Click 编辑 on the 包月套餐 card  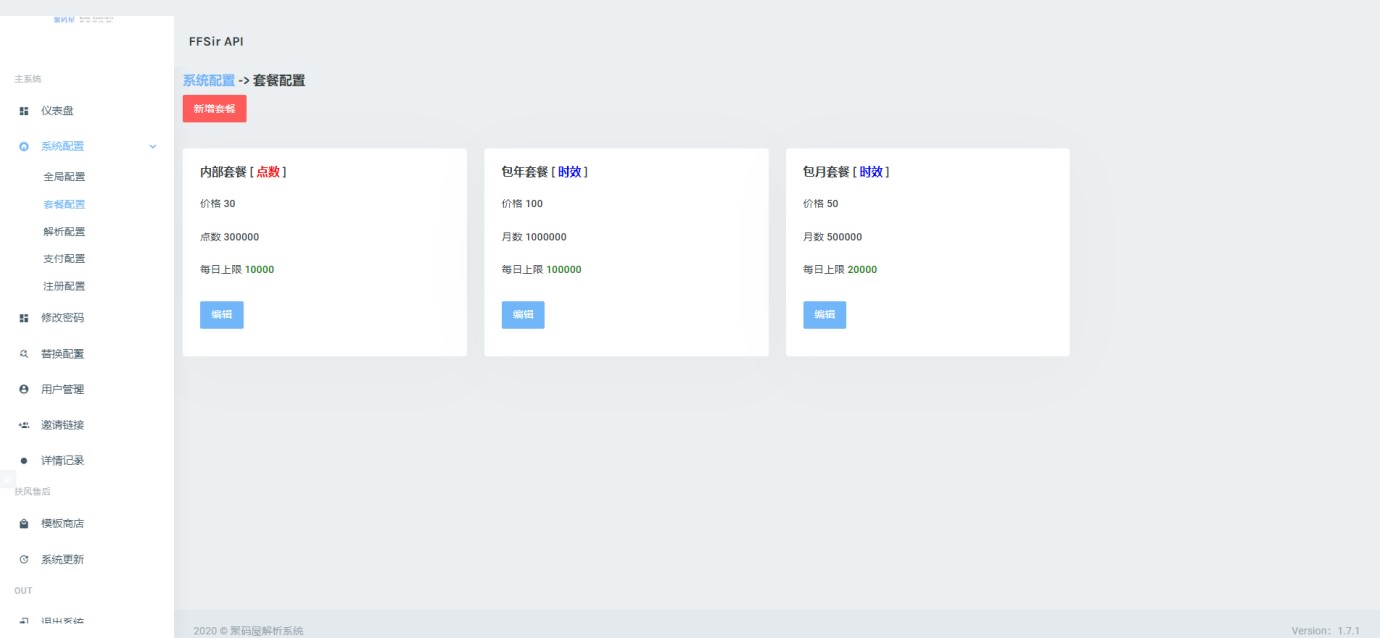(x=824, y=315)
